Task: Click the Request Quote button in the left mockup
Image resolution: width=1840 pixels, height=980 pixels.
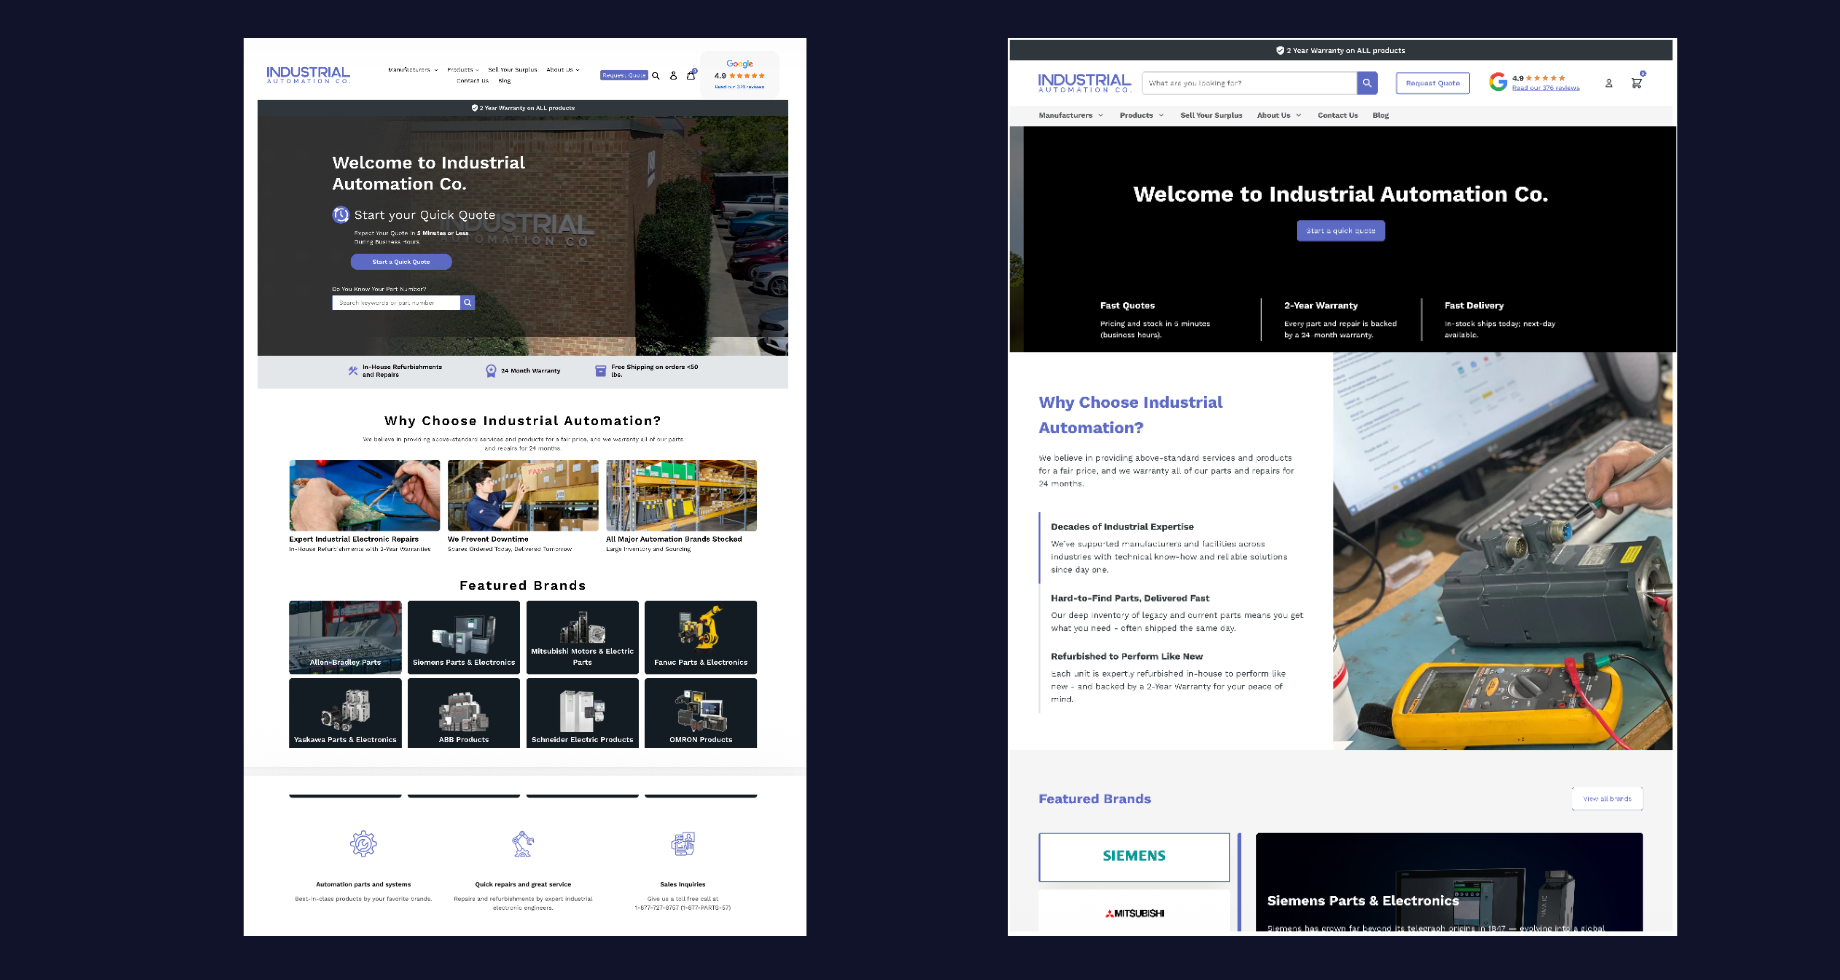Action: (x=624, y=75)
